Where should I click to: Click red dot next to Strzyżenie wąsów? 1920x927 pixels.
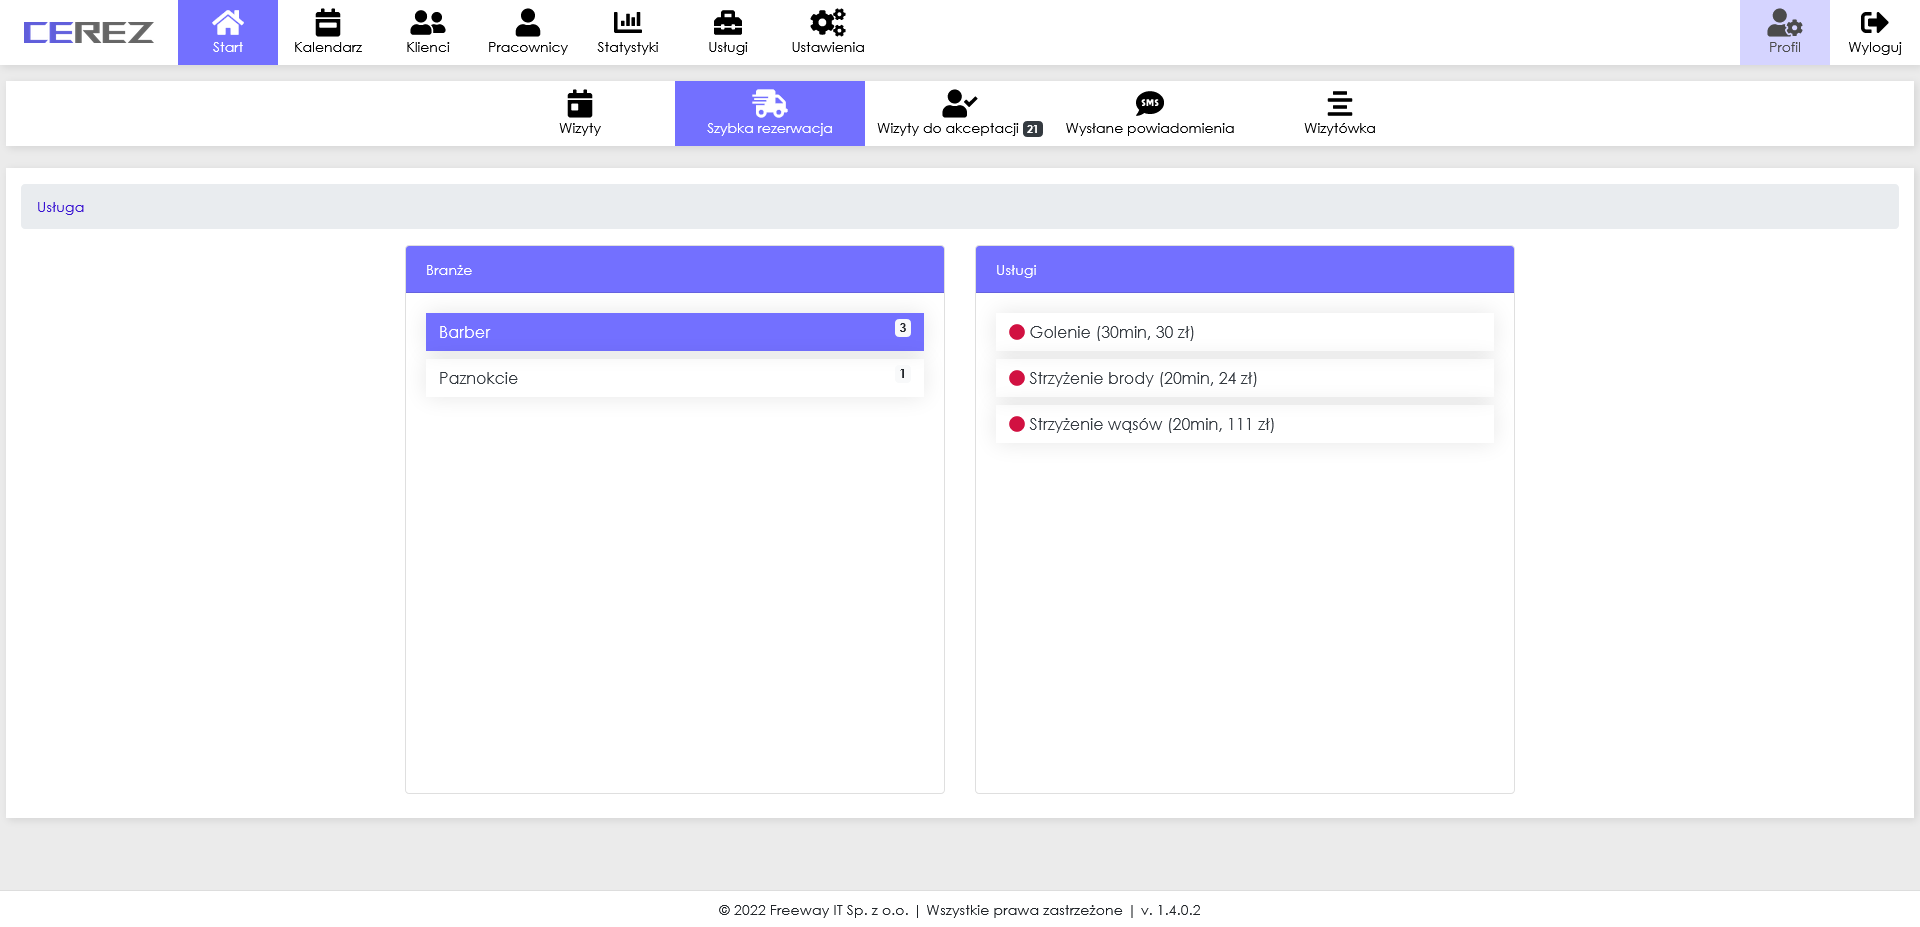point(1017,424)
